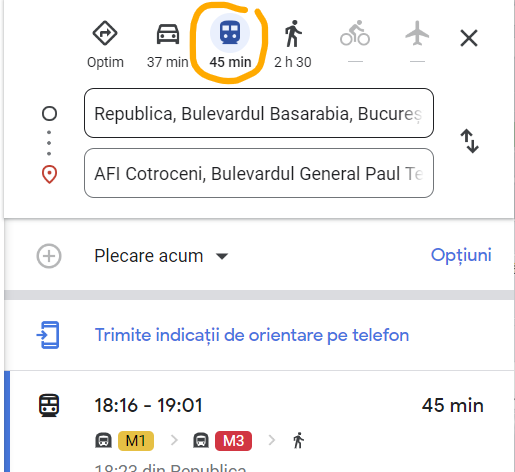The height and width of the screenshot is (472, 515).
Task: Open the Plecare acum dropdown
Action: pyautogui.click(x=161, y=256)
